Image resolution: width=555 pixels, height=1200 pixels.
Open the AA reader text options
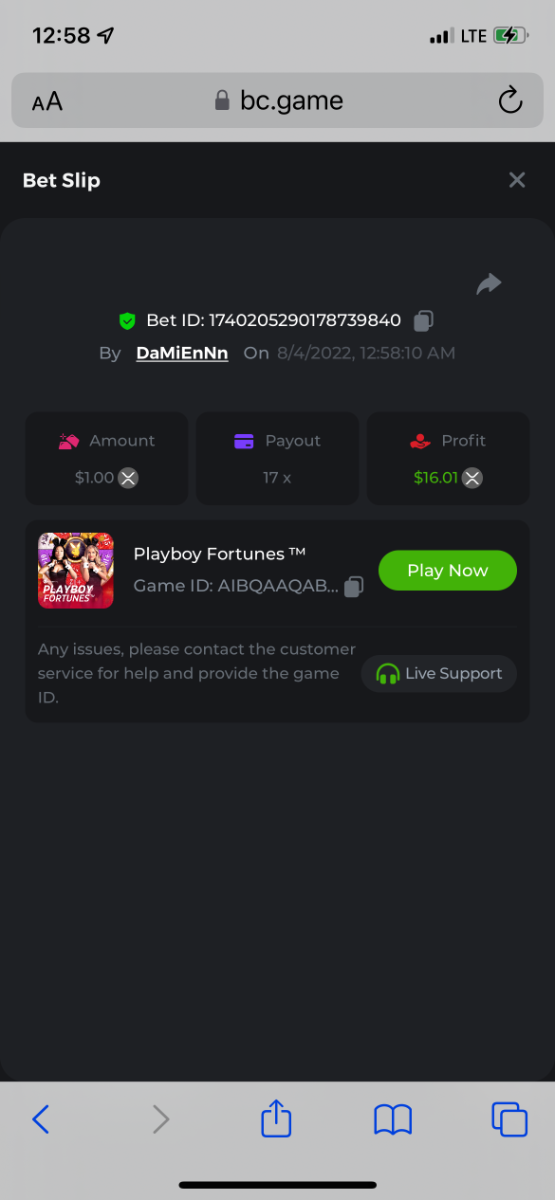click(x=47, y=101)
